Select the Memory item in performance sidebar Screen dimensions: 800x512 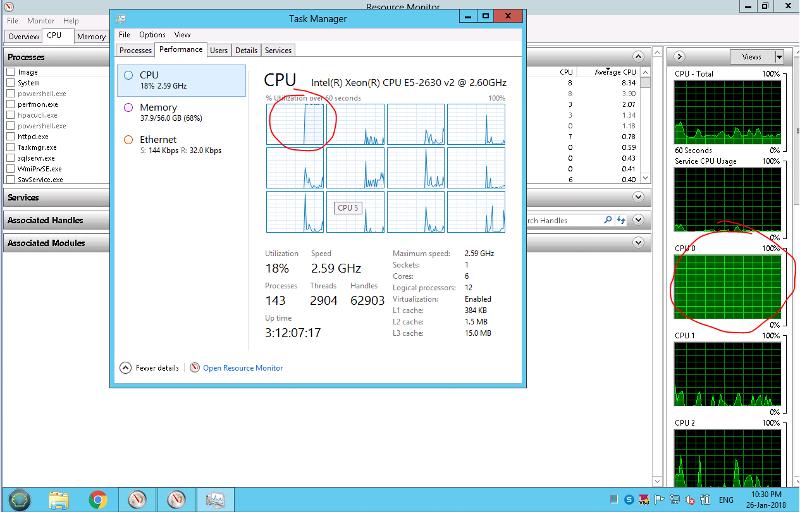tap(181, 112)
